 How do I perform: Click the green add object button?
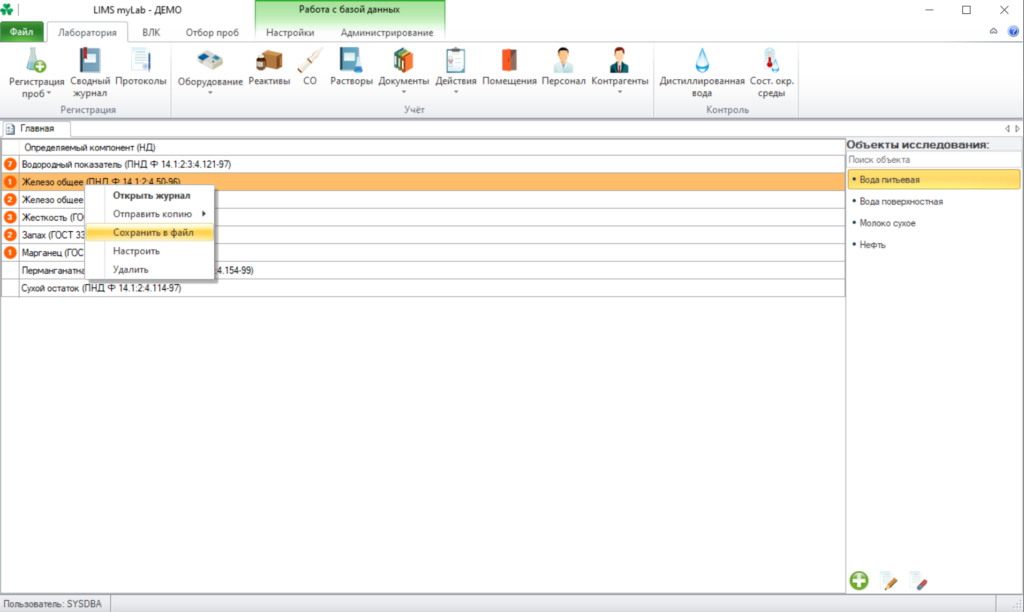pyautogui.click(x=859, y=580)
